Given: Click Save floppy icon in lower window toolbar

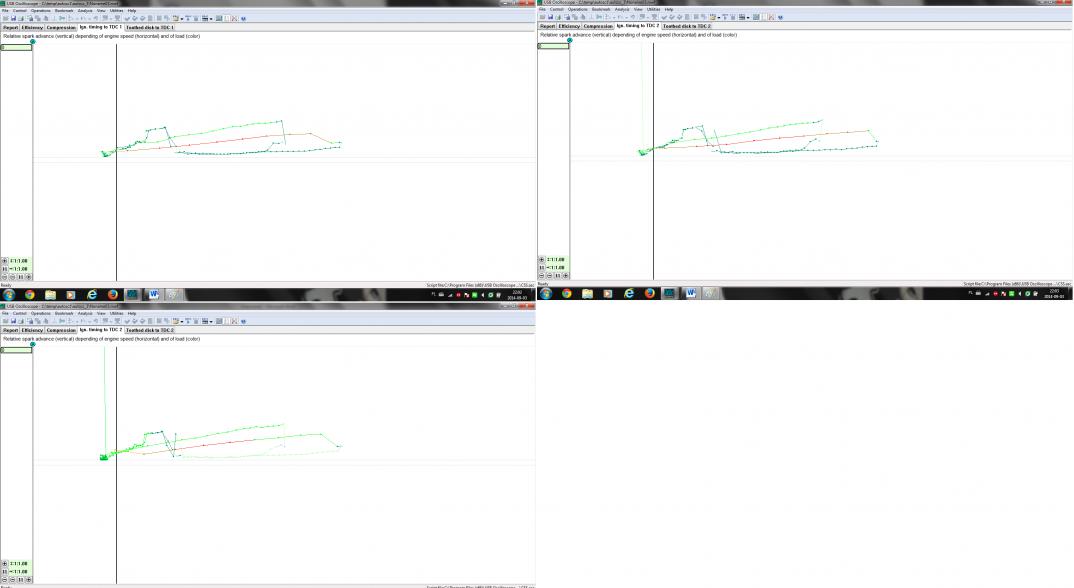Looking at the screenshot, I should (x=13, y=321).
